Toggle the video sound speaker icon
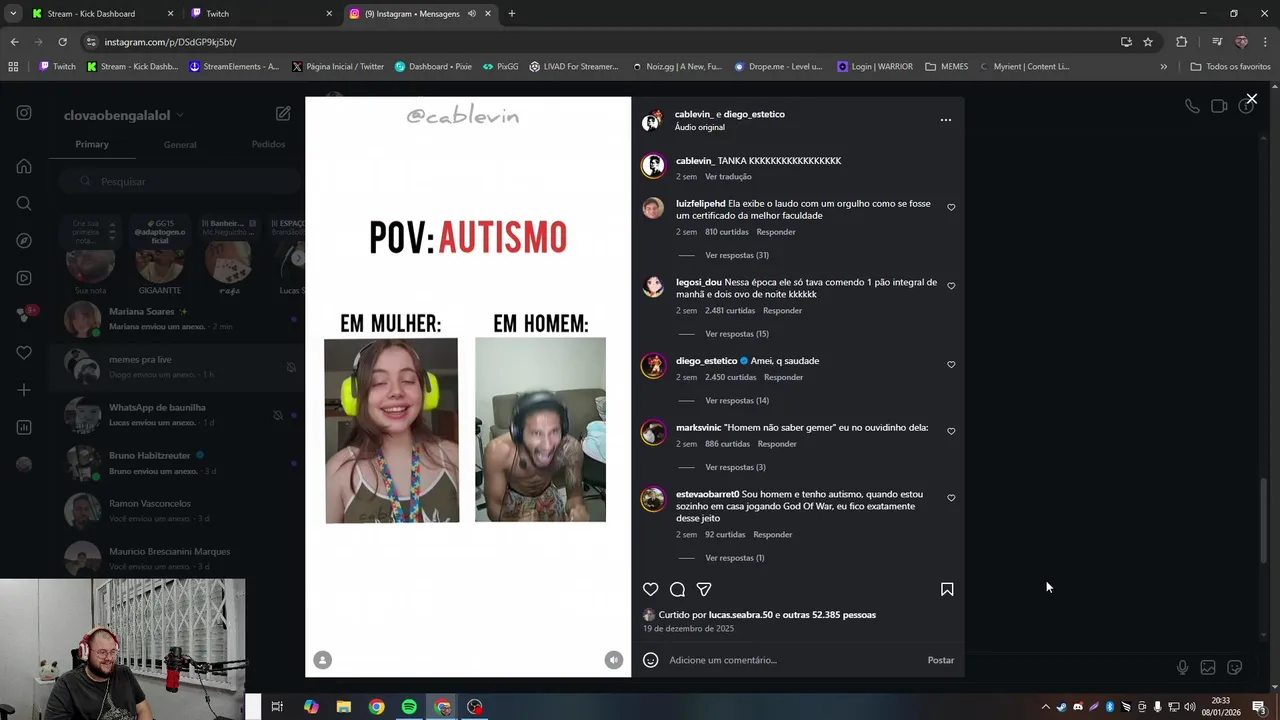This screenshot has height=720, width=1280. click(x=613, y=660)
